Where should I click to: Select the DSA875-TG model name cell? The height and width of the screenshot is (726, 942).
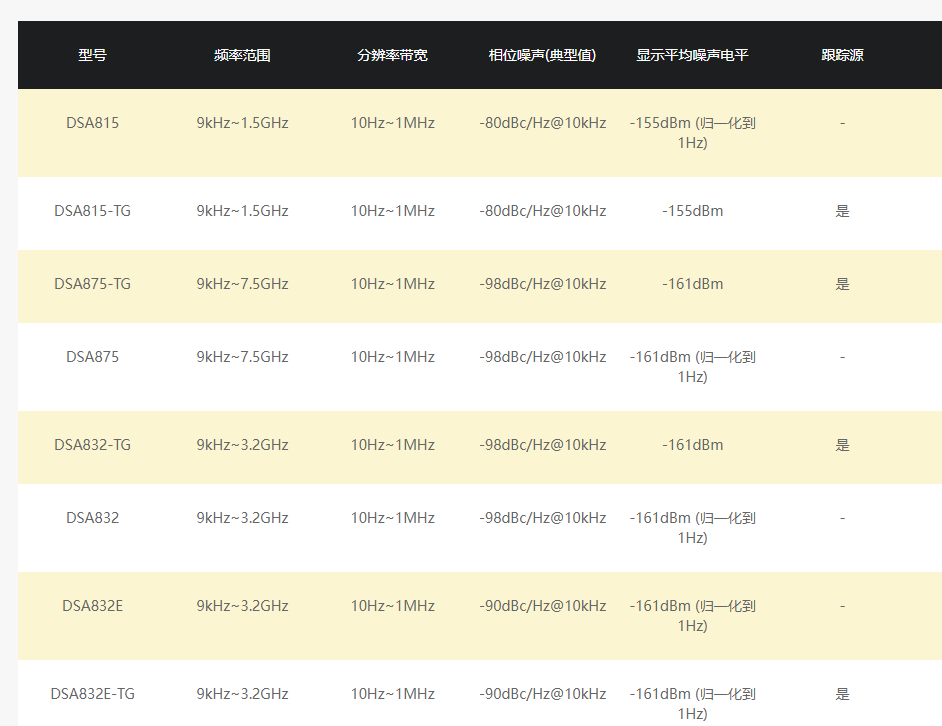[93, 284]
